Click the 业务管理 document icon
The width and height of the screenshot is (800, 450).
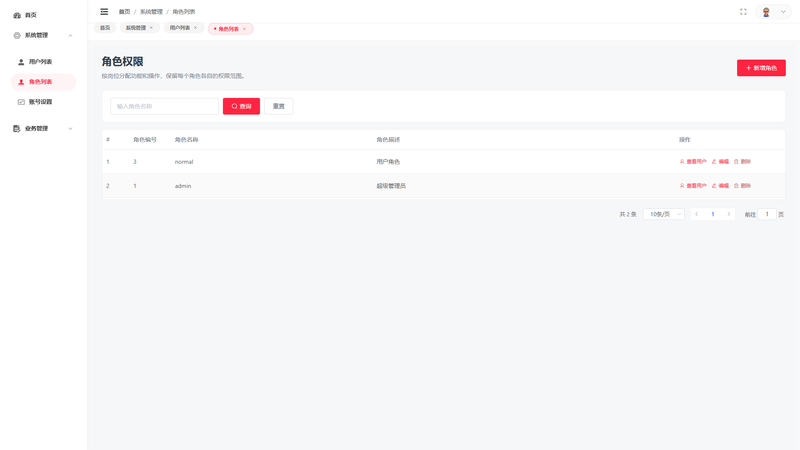click(x=17, y=129)
